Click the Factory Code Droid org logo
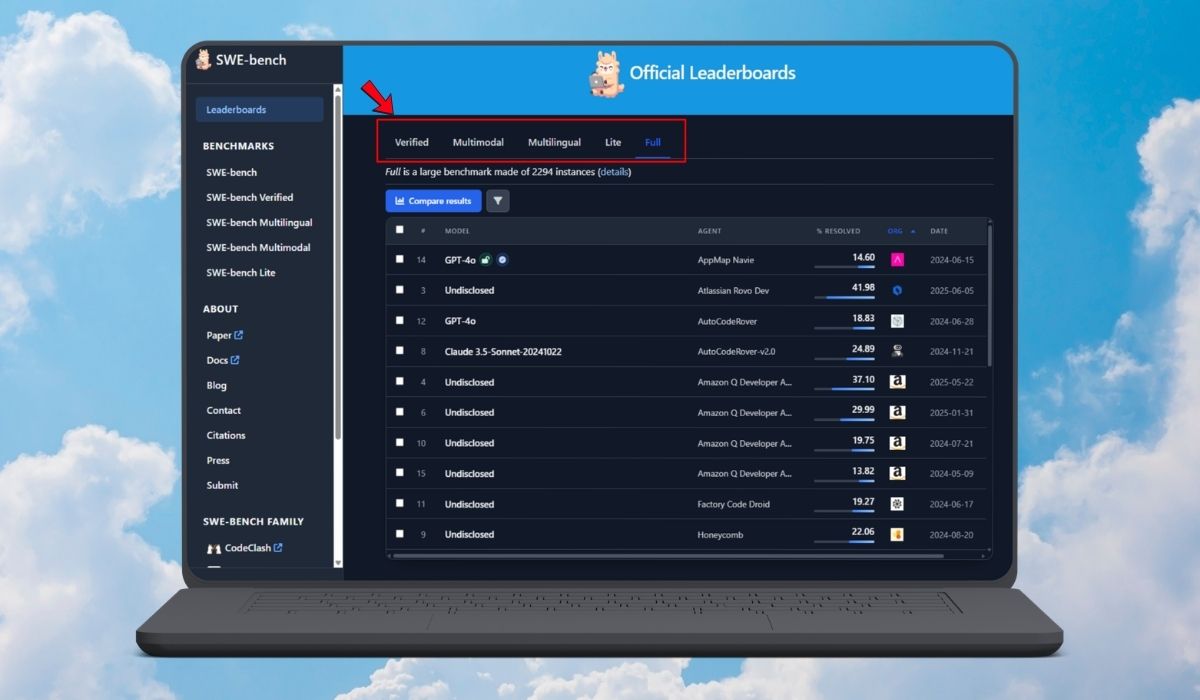The image size is (1200, 700). coord(898,504)
